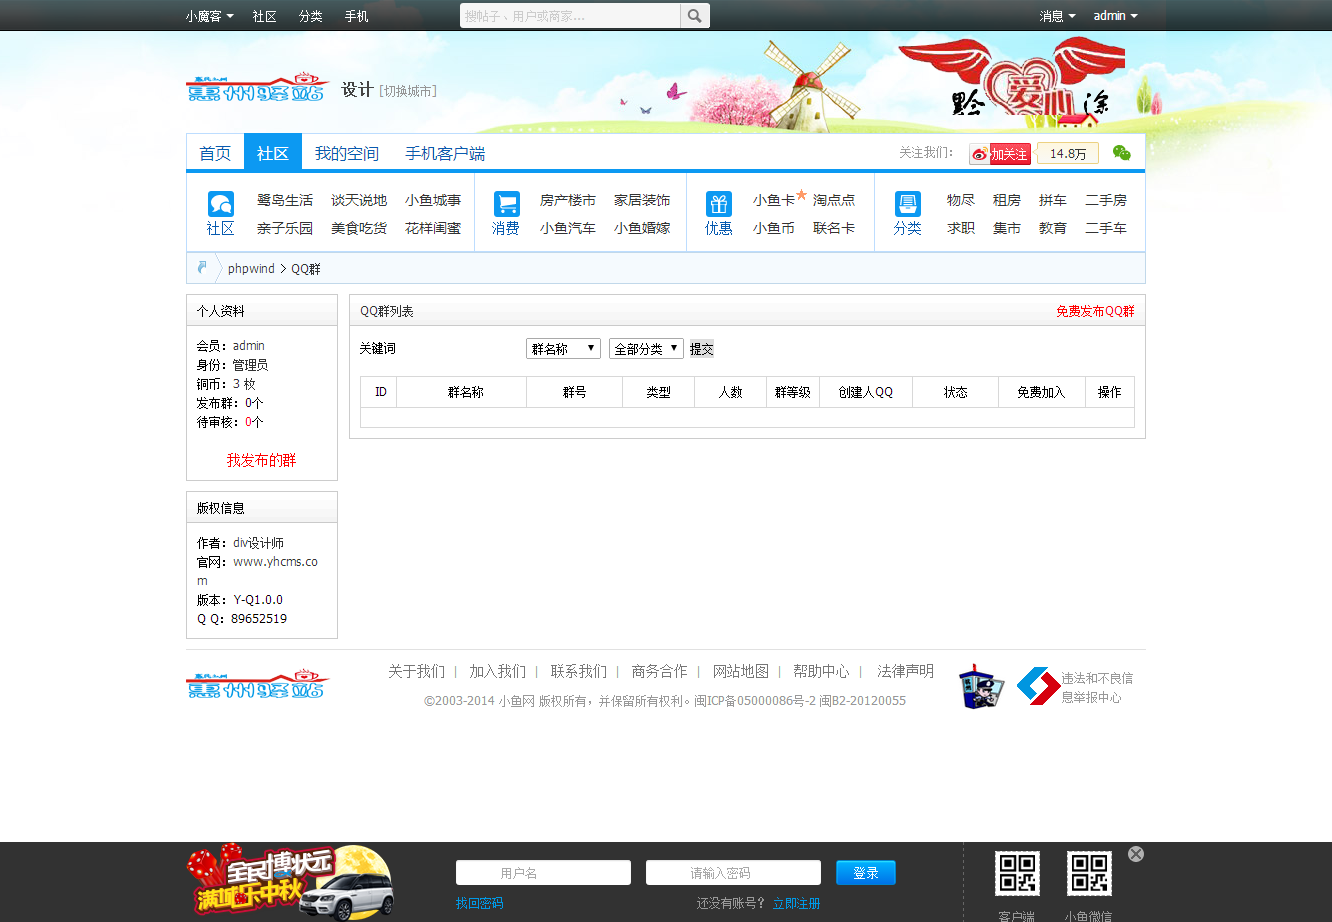Viewport: 1332px width, 922px height.
Task: Open 美食吃货 community link
Action: pyautogui.click(x=359, y=228)
